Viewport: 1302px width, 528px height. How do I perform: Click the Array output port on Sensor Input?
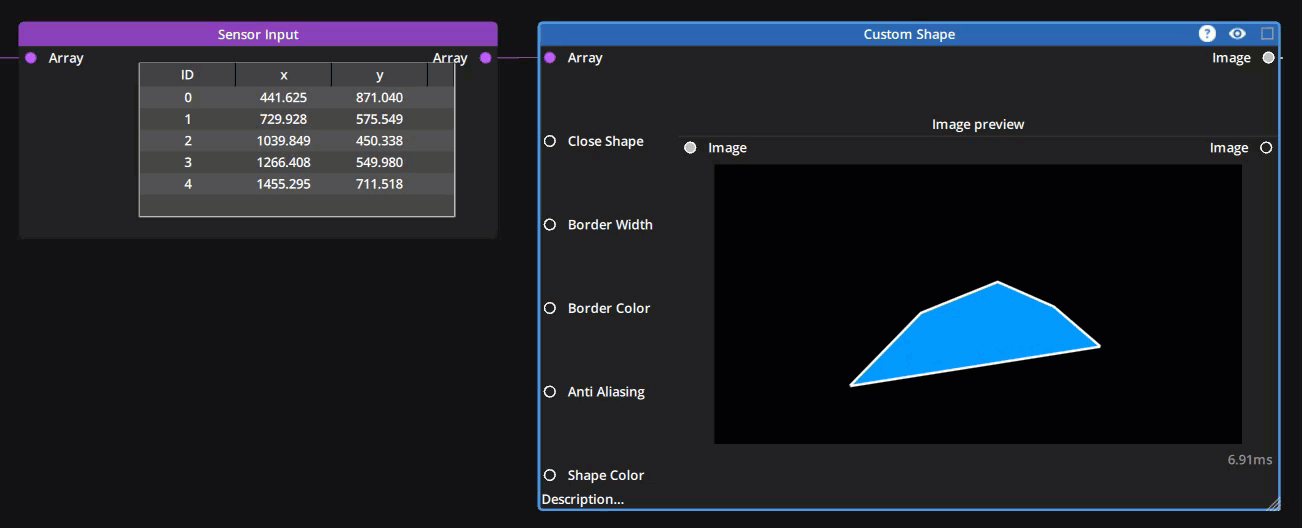pyautogui.click(x=486, y=58)
